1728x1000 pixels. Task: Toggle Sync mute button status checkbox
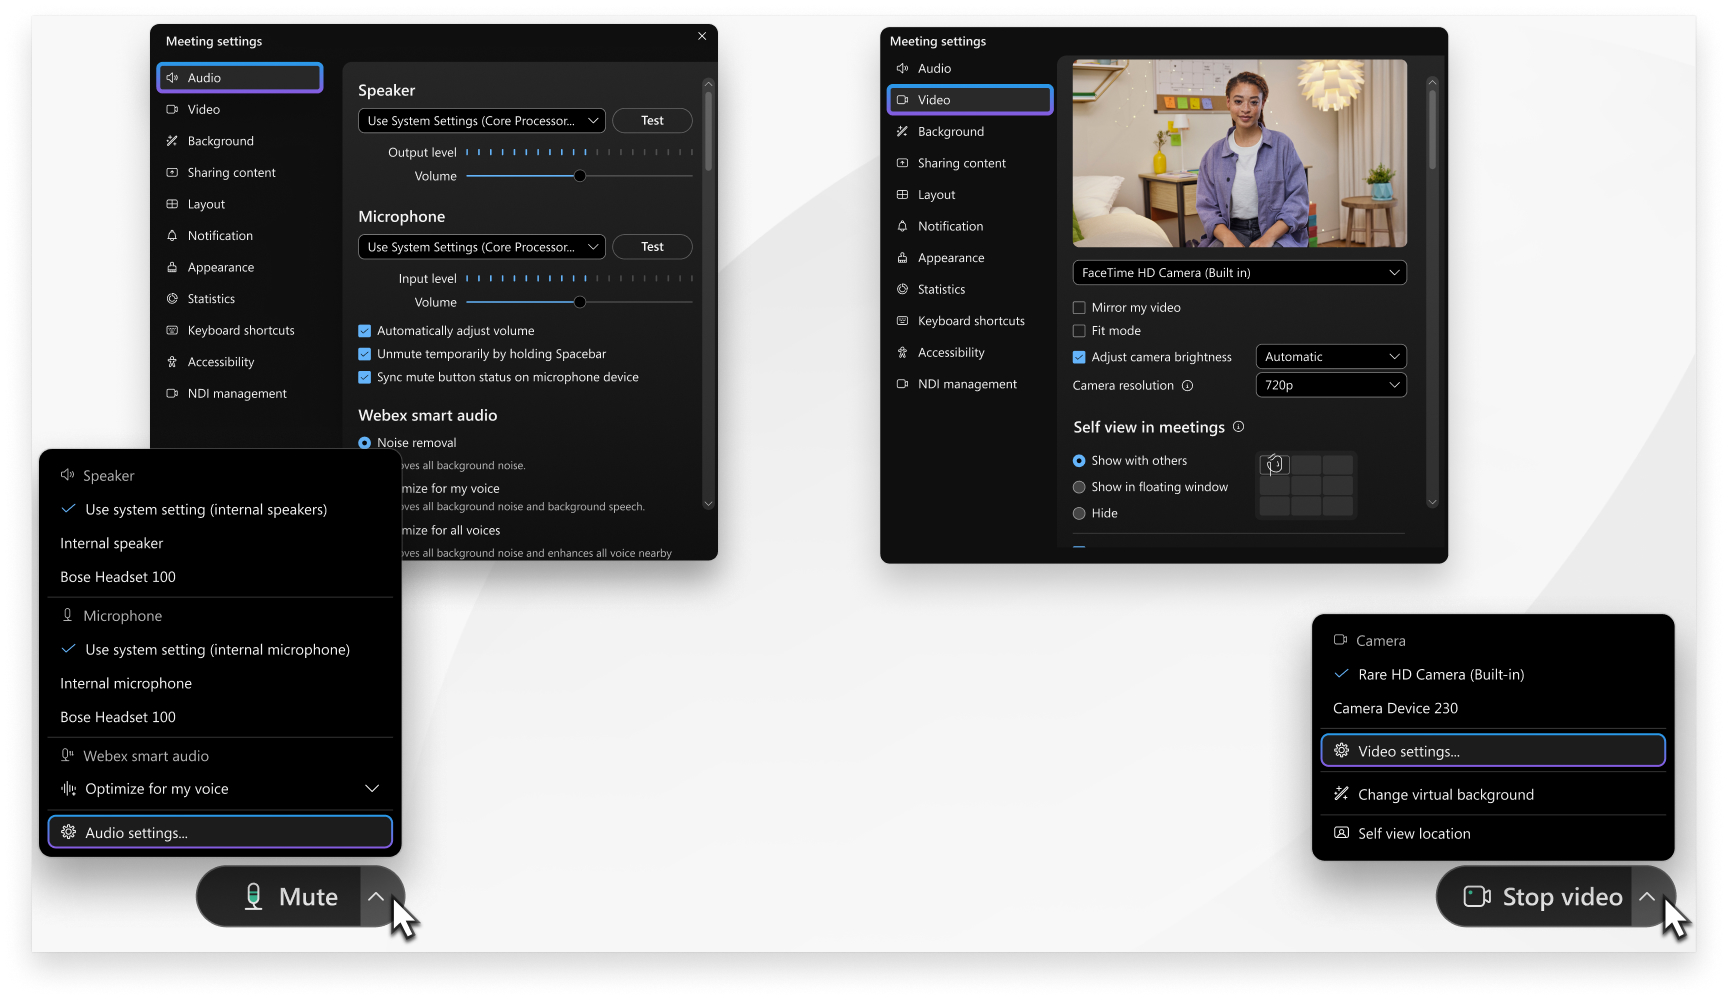click(364, 377)
